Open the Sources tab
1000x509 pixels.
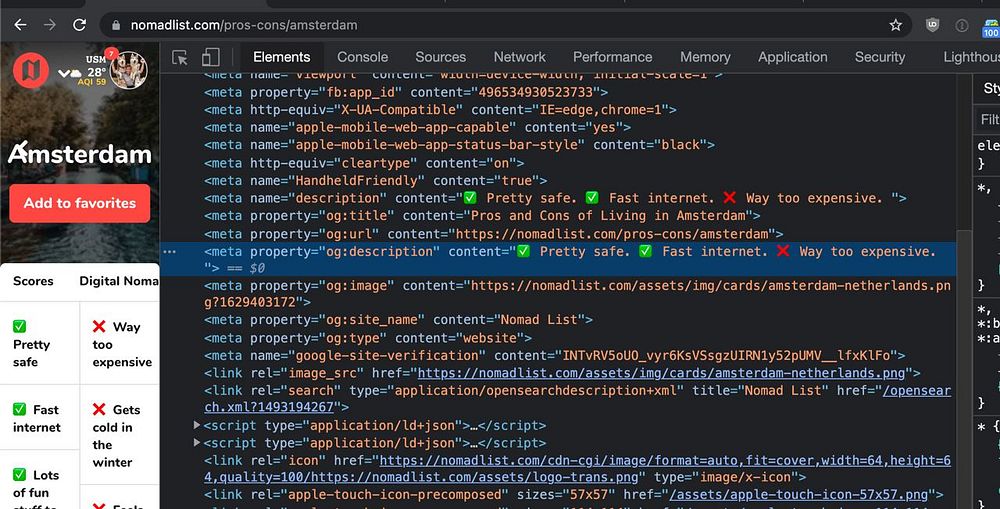(x=441, y=57)
